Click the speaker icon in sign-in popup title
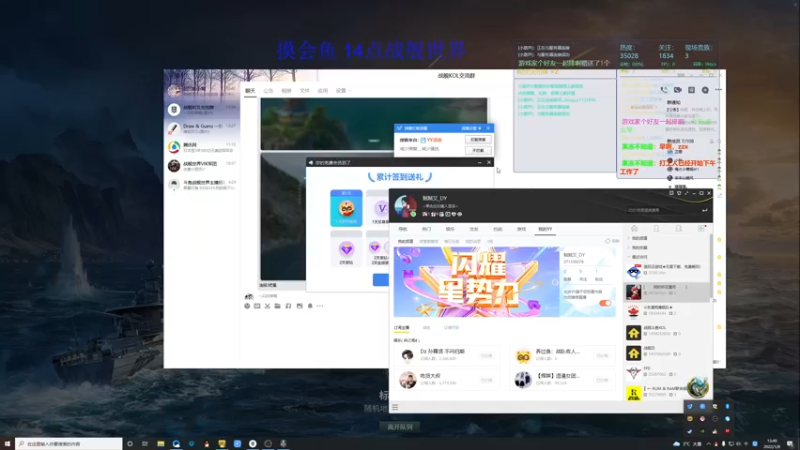Viewport: 800px width, 450px height. 311,163
